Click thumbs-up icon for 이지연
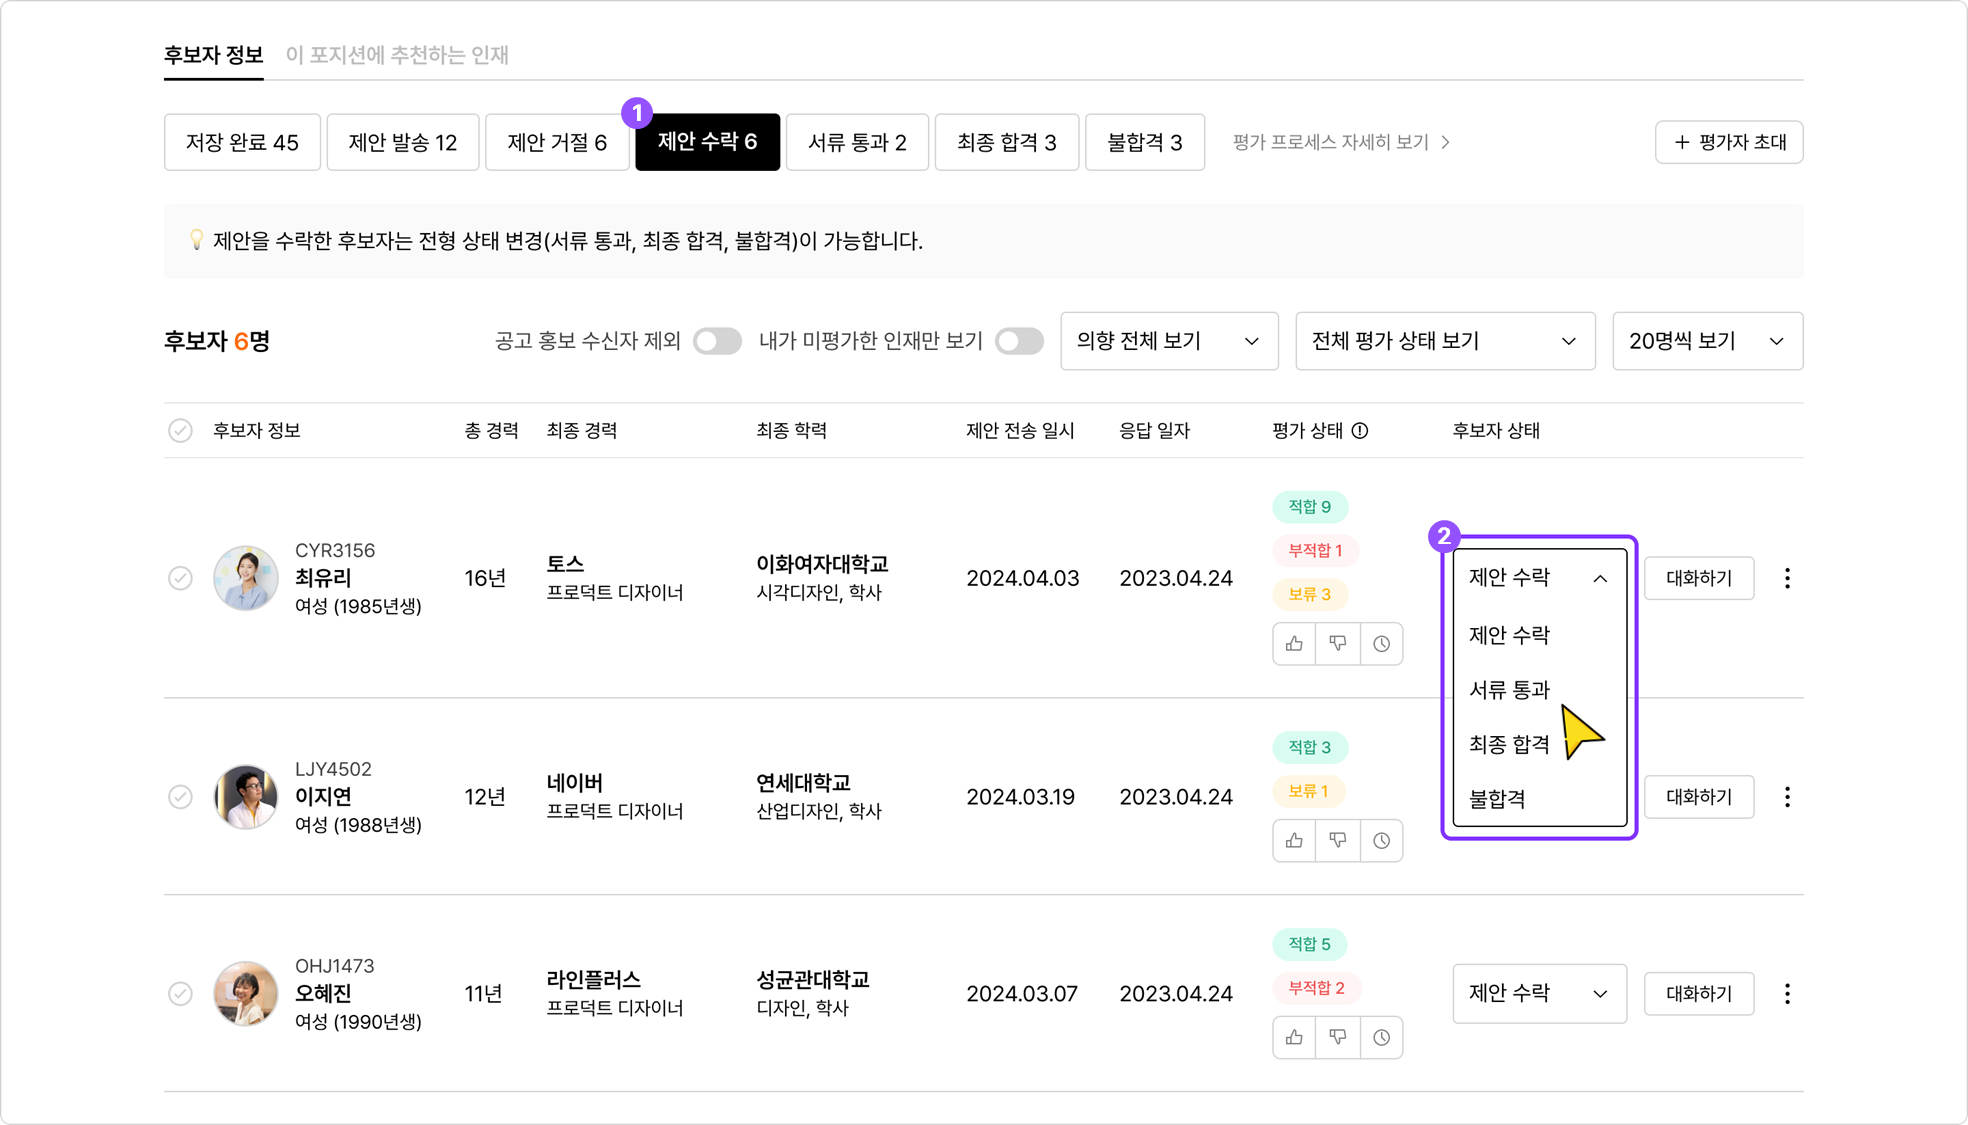1968x1125 pixels. [x=1294, y=840]
